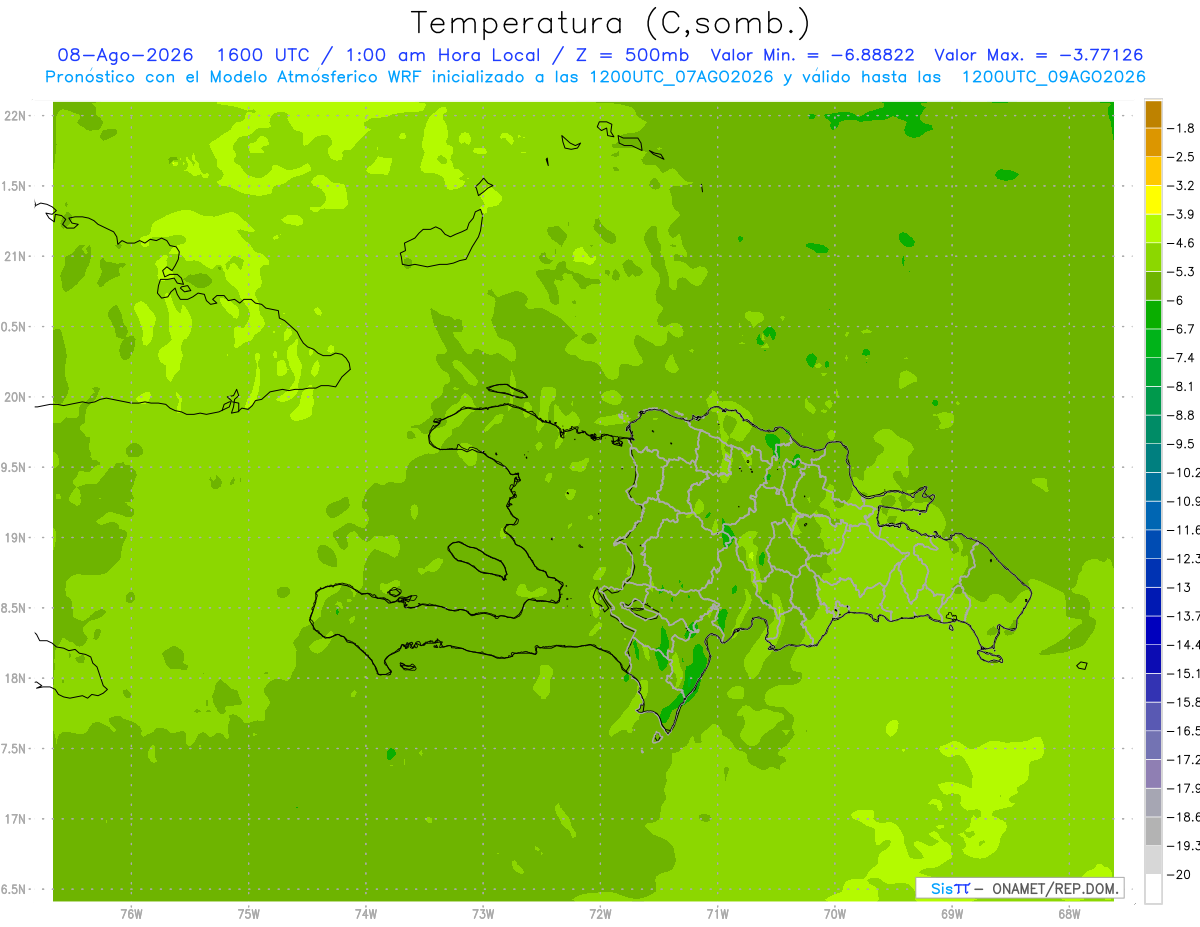Click the 72W longitude label

click(600, 914)
